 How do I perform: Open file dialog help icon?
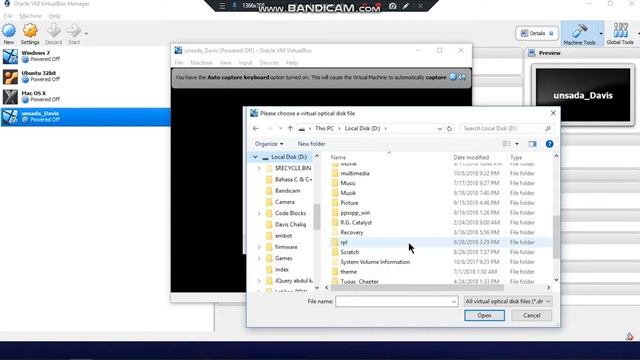[x=549, y=144]
